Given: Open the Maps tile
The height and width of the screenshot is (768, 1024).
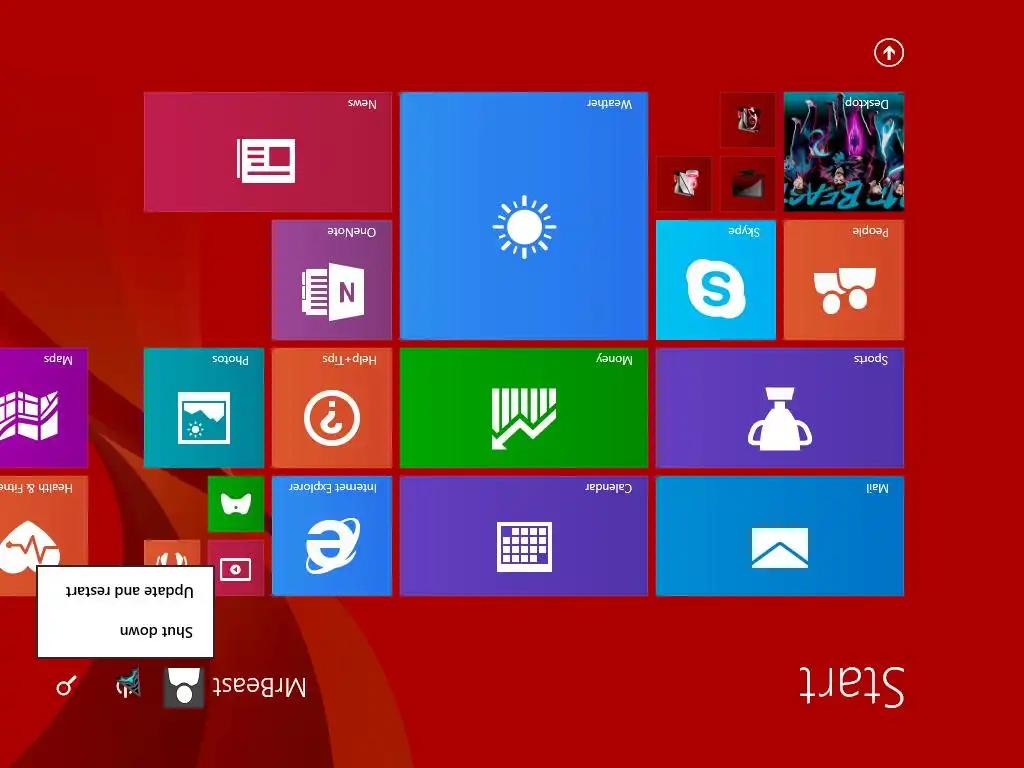Looking at the screenshot, I should 44,408.
